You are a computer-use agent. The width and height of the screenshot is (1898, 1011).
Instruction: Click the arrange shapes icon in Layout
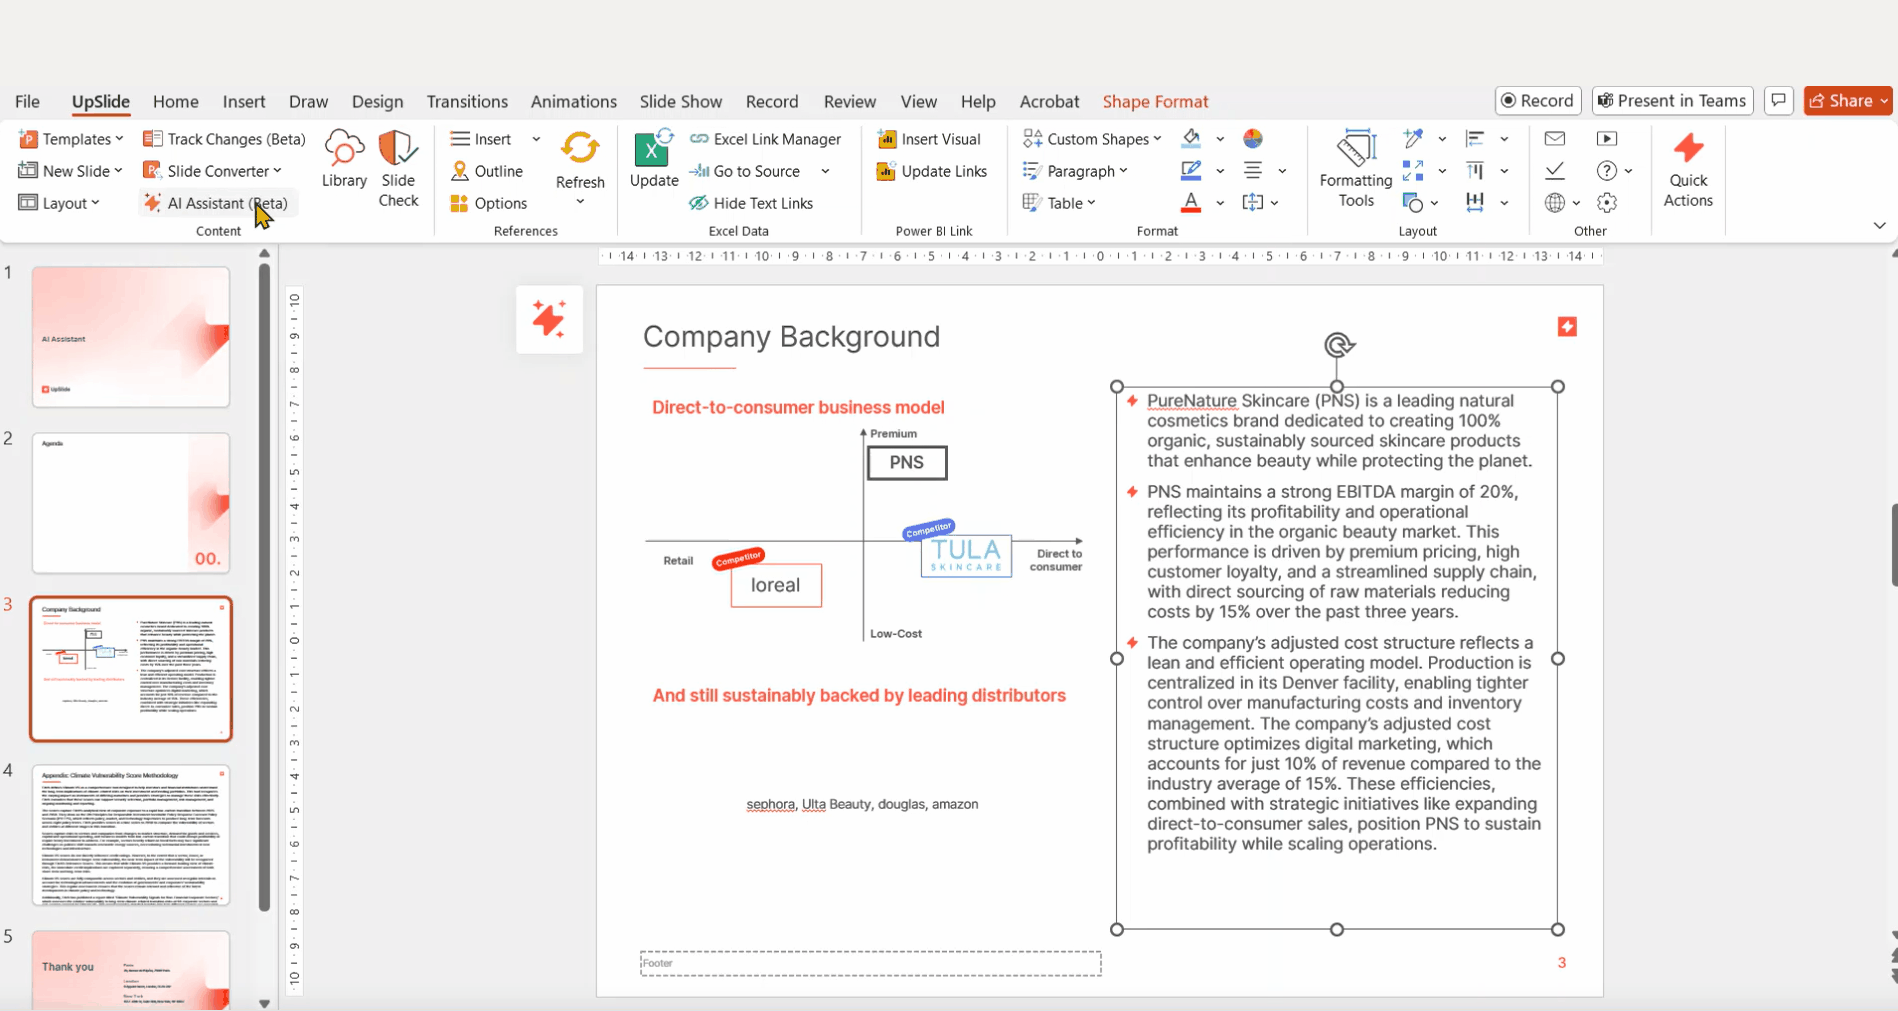[x=1413, y=202]
